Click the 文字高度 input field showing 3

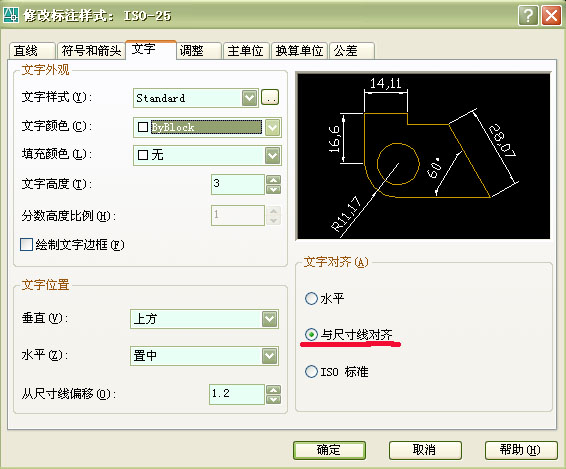238,184
